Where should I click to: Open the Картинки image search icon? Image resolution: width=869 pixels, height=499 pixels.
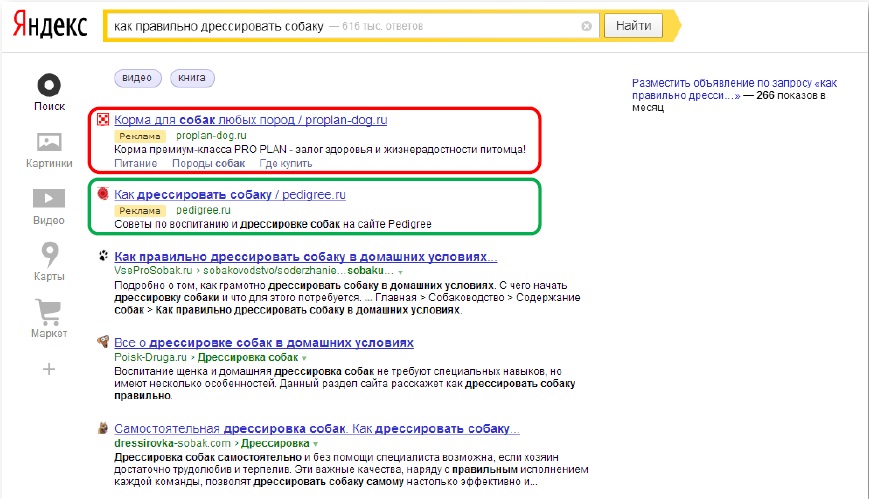coord(49,142)
